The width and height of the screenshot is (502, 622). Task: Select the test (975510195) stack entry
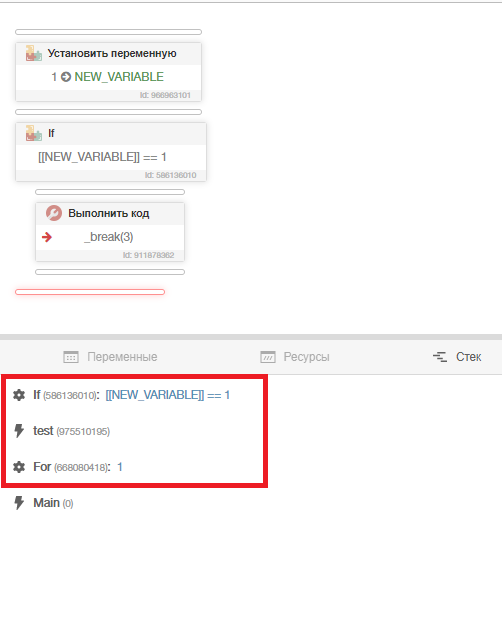[71, 431]
